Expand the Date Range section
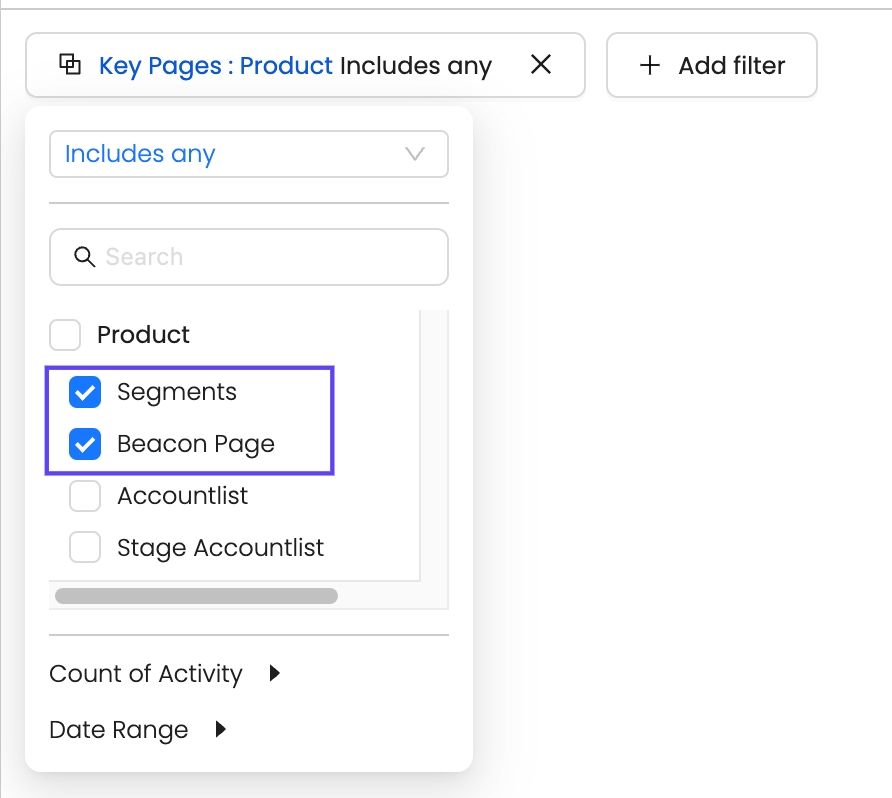Image resolution: width=892 pixels, height=798 pixels. click(x=118, y=730)
